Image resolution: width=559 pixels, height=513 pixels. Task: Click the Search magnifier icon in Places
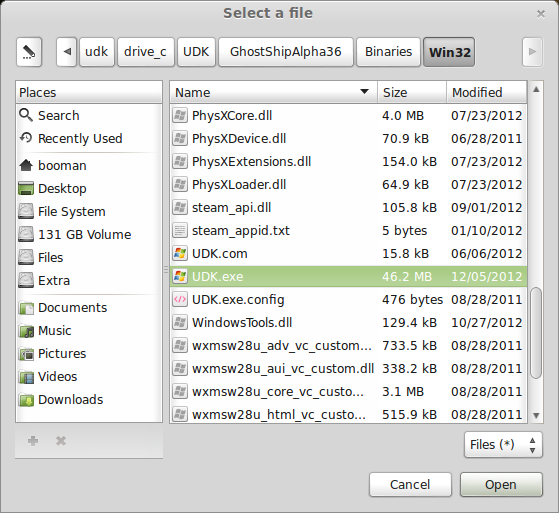[26, 115]
